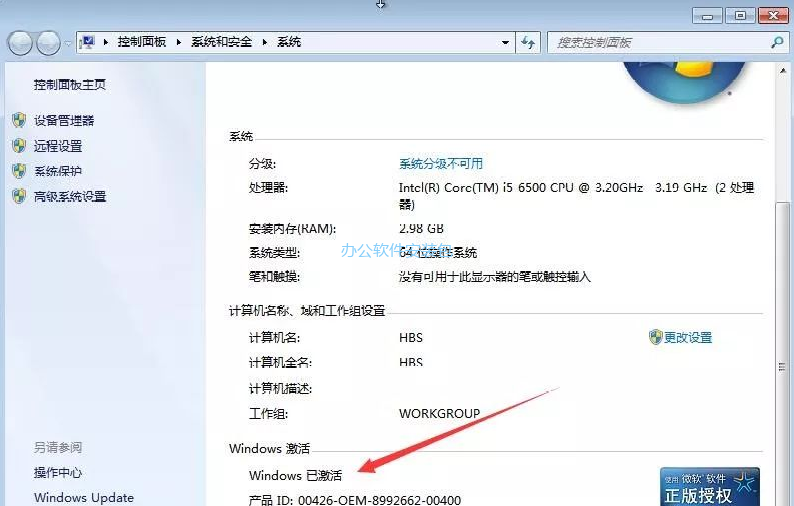Image resolution: width=794 pixels, height=506 pixels.
Task: Select Windows 已激活 status text
Action: 295,476
